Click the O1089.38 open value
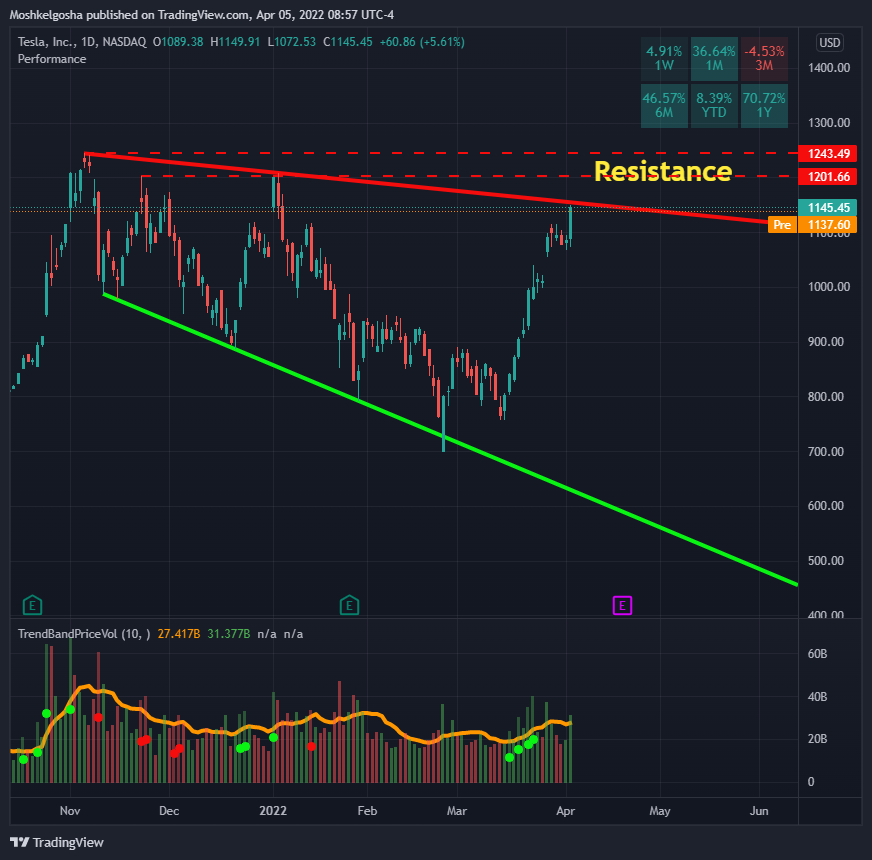 (x=178, y=42)
